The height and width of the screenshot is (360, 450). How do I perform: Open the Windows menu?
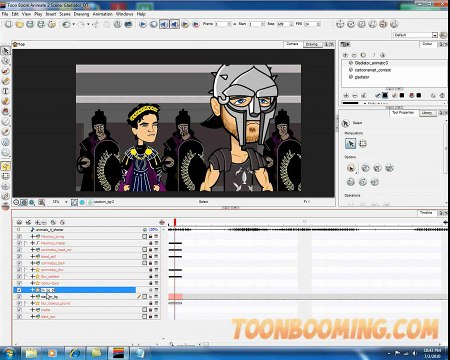pos(125,14)
